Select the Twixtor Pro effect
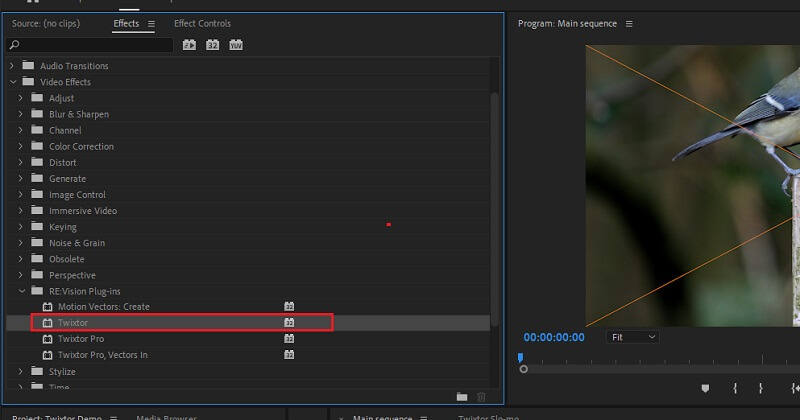 pyautogui.click(x=81, y=339)
